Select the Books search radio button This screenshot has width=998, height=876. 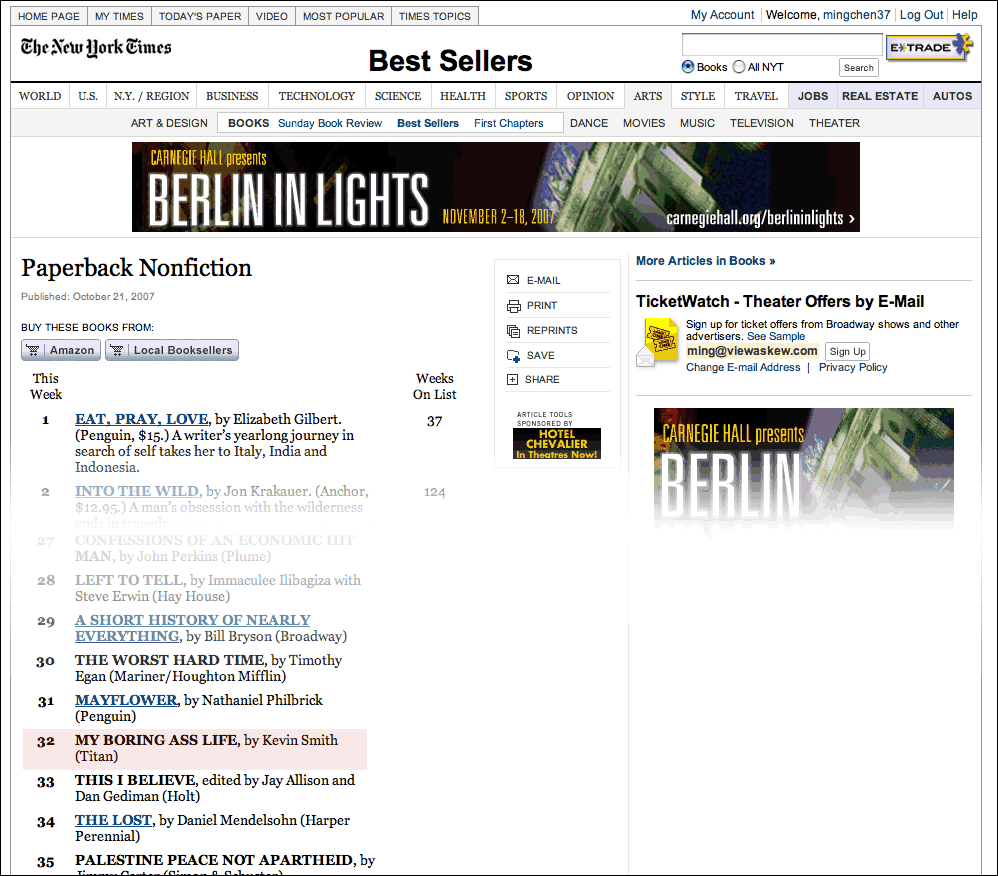coord(688,67)
